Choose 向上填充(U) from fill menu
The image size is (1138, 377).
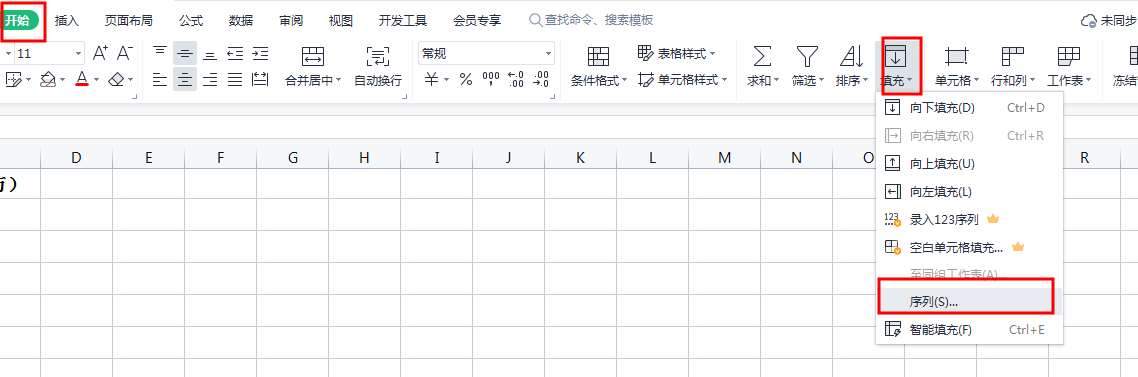click(x=970, y=164)
